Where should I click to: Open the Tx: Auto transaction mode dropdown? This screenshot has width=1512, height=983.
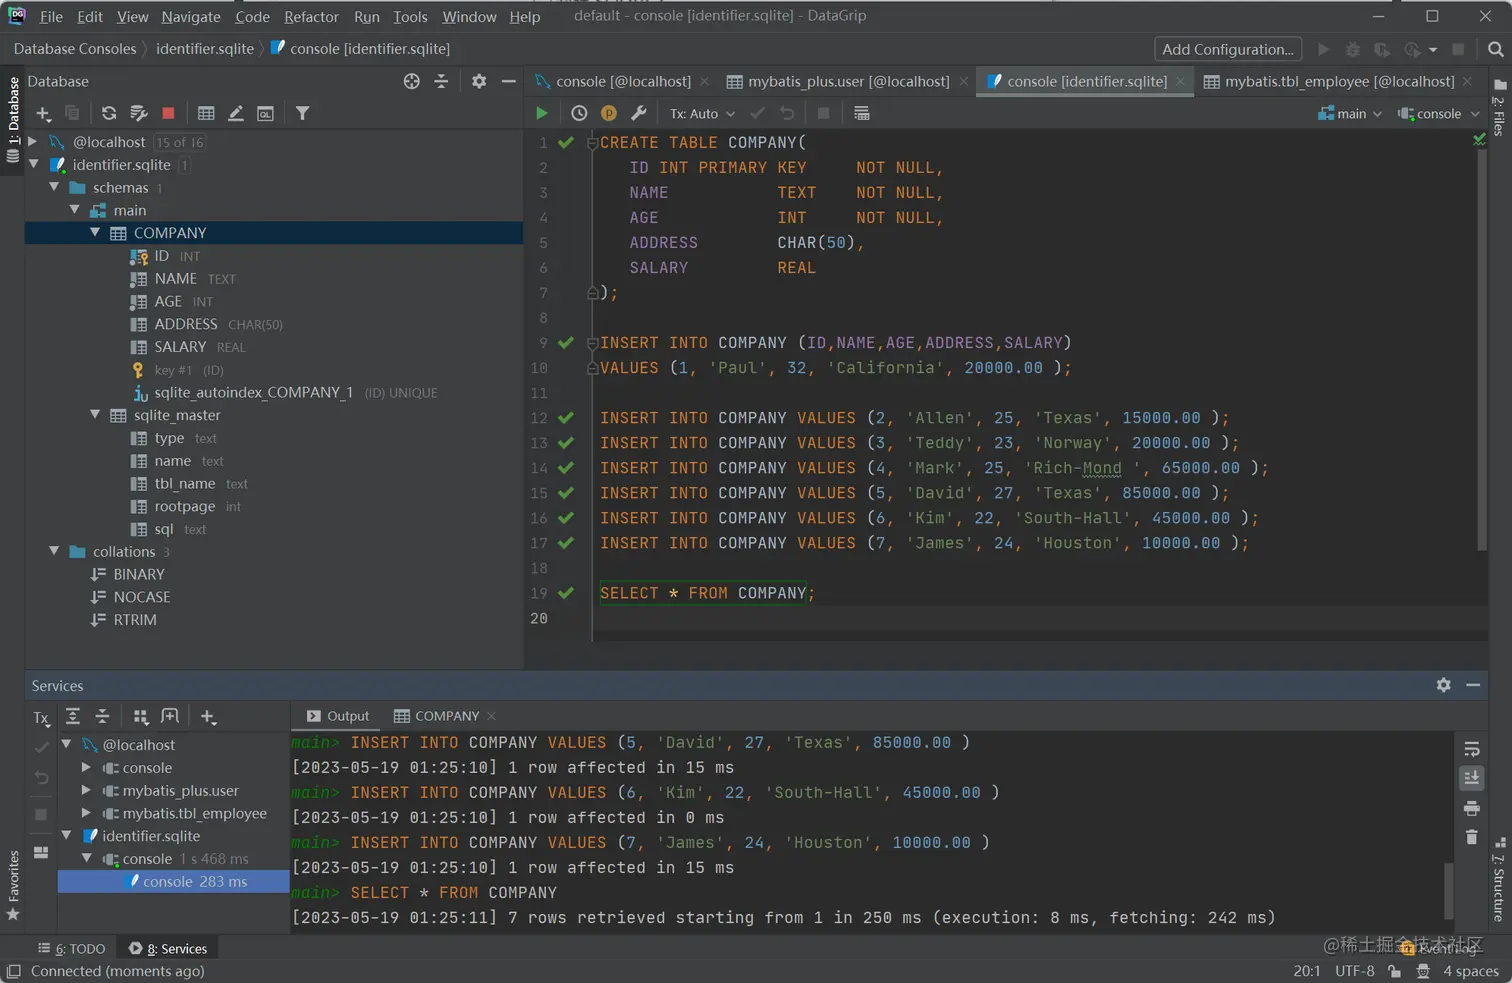pos(702,114)
